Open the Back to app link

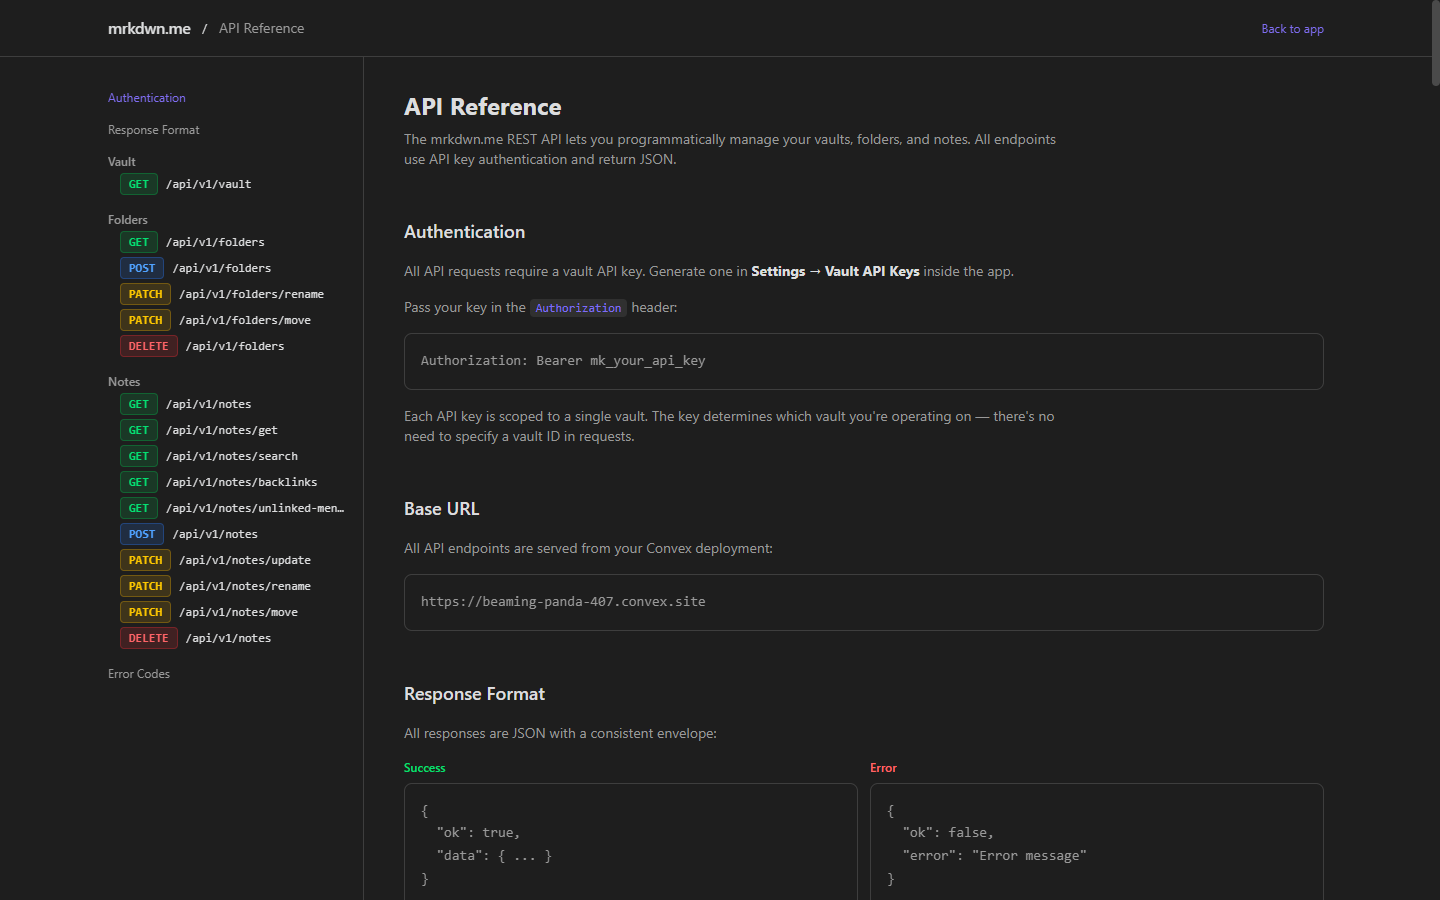coord(1292,29)
